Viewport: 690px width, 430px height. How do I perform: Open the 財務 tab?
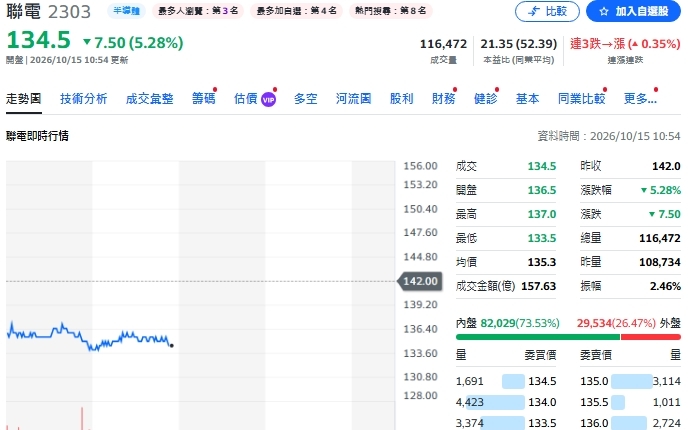click(x=444, y=99)
